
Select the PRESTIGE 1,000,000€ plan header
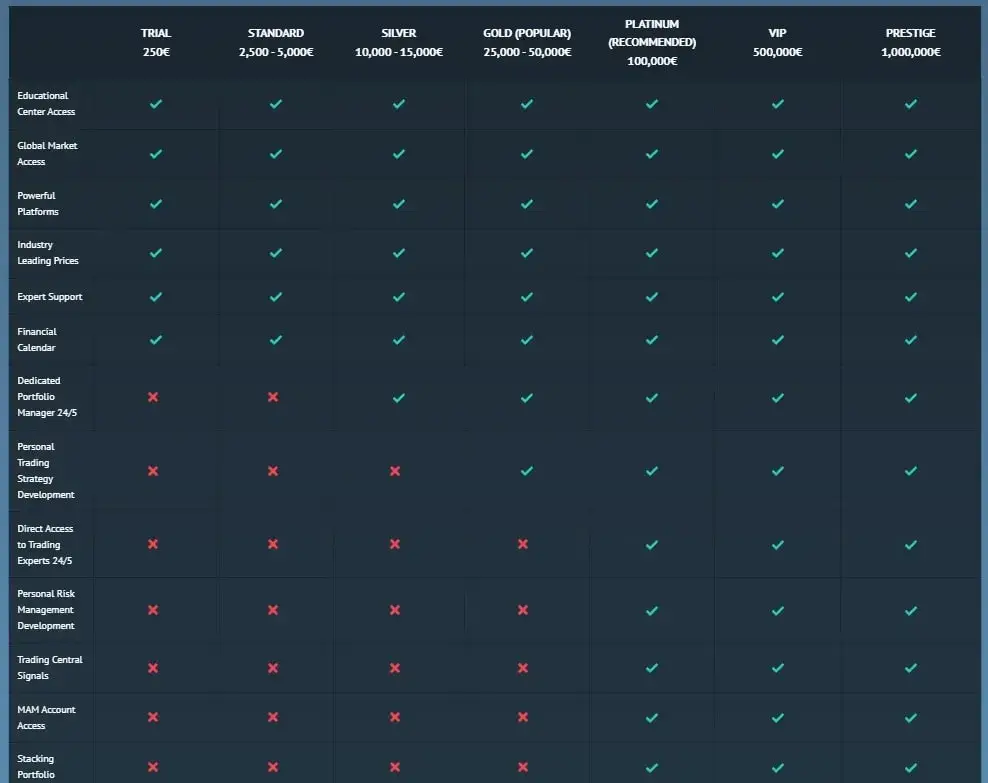pyautogui.click(x=910, y=42)
